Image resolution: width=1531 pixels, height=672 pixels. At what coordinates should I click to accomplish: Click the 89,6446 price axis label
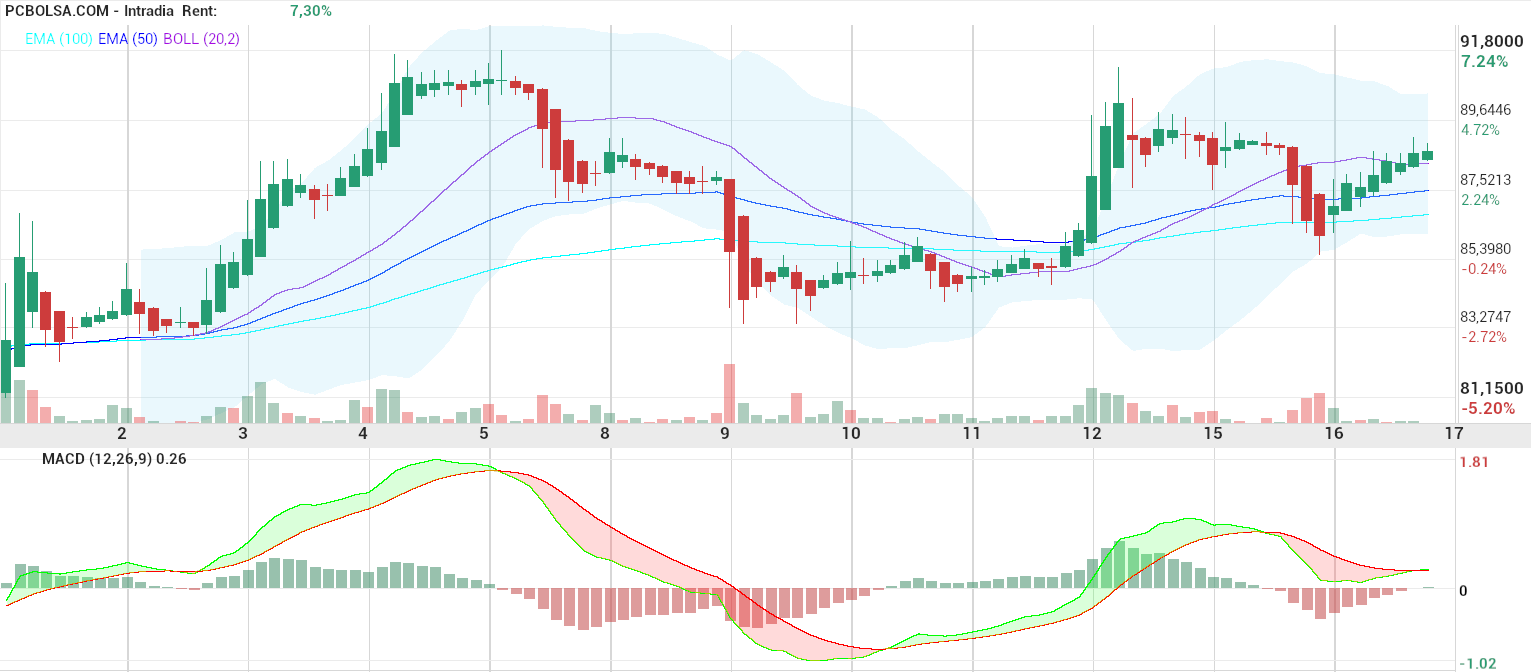tap(1486, 110)
